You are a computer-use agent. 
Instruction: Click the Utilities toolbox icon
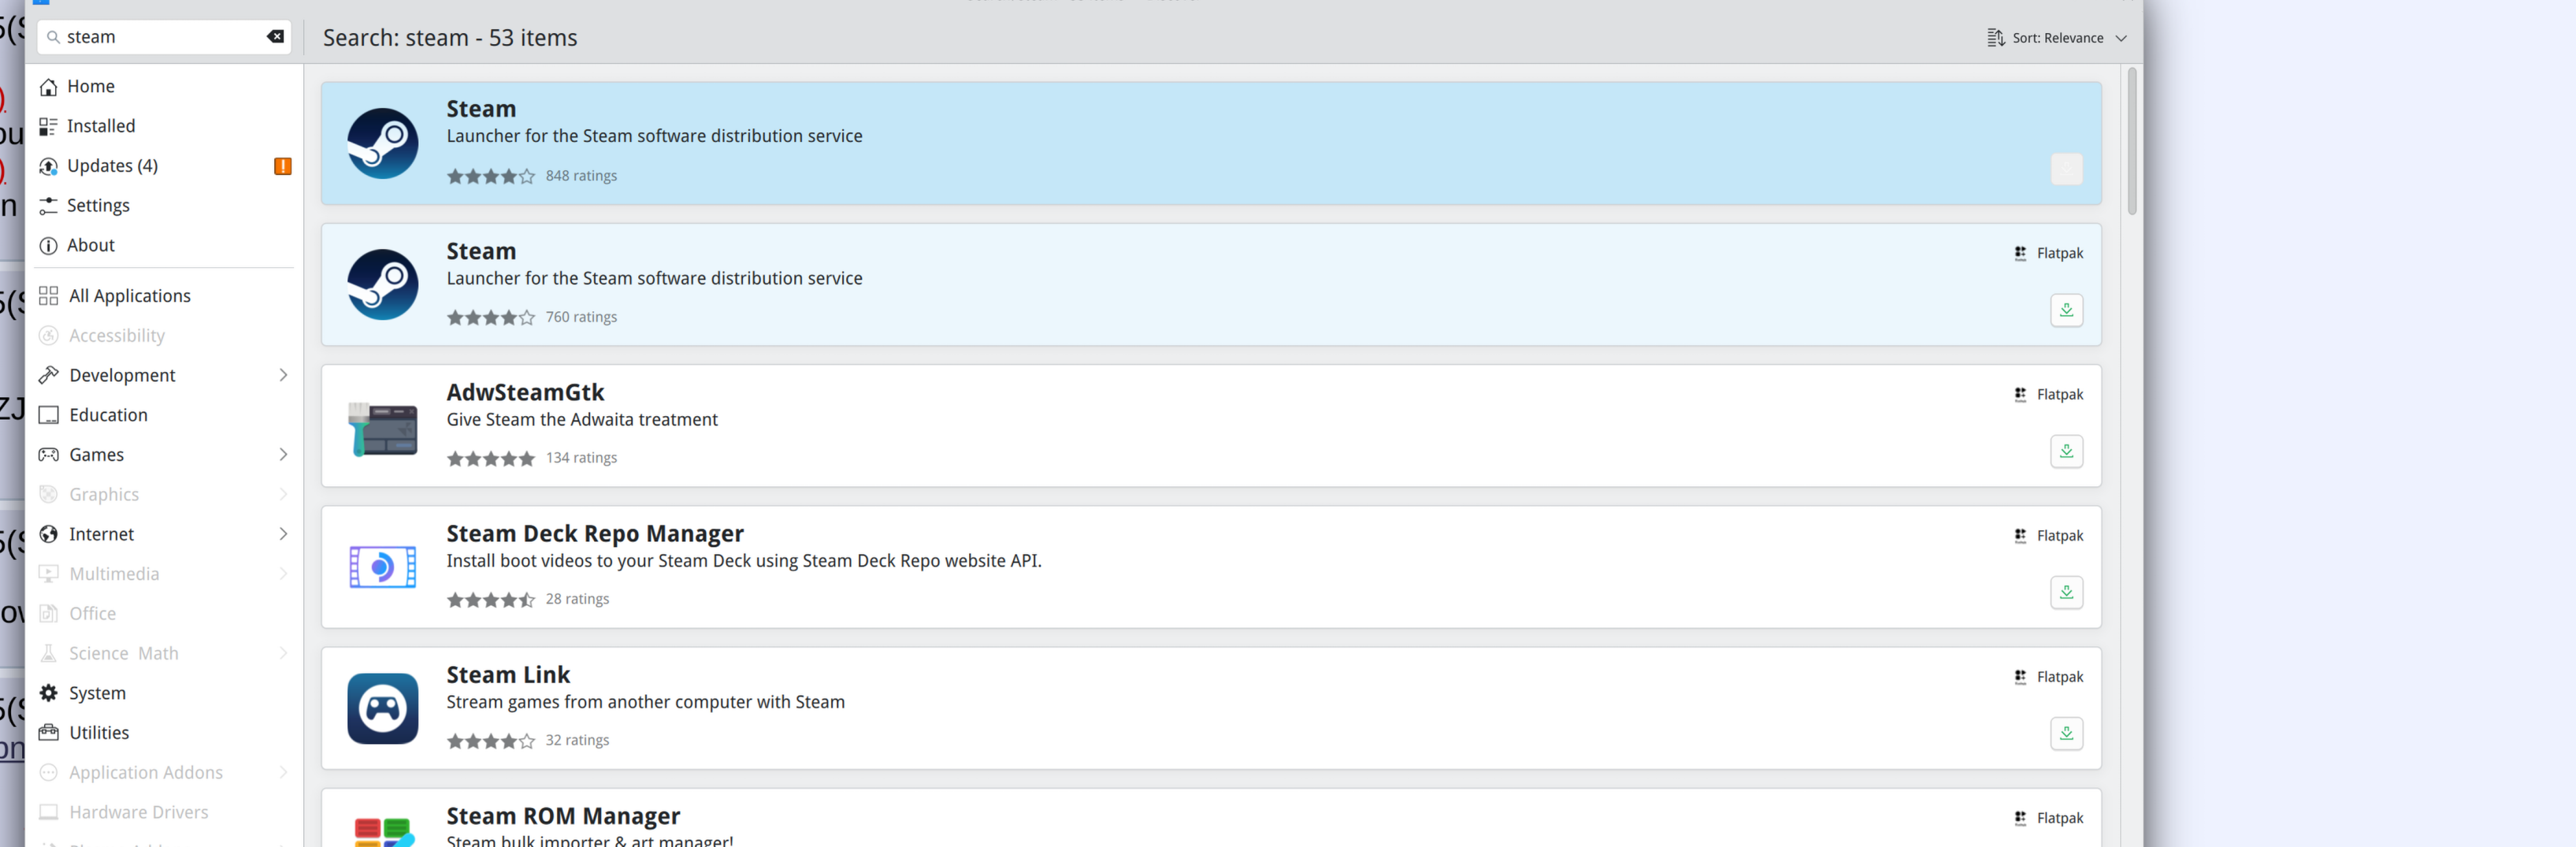click(x=48, y=733)
